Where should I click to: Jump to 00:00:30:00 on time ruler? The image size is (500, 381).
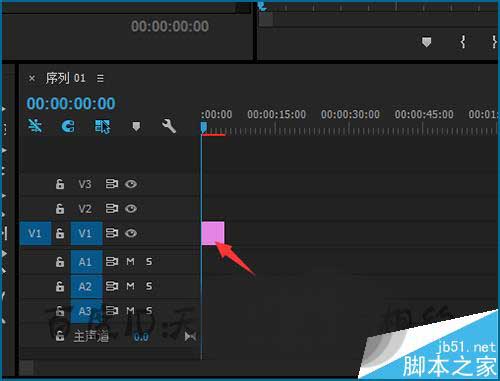point(350,114)
